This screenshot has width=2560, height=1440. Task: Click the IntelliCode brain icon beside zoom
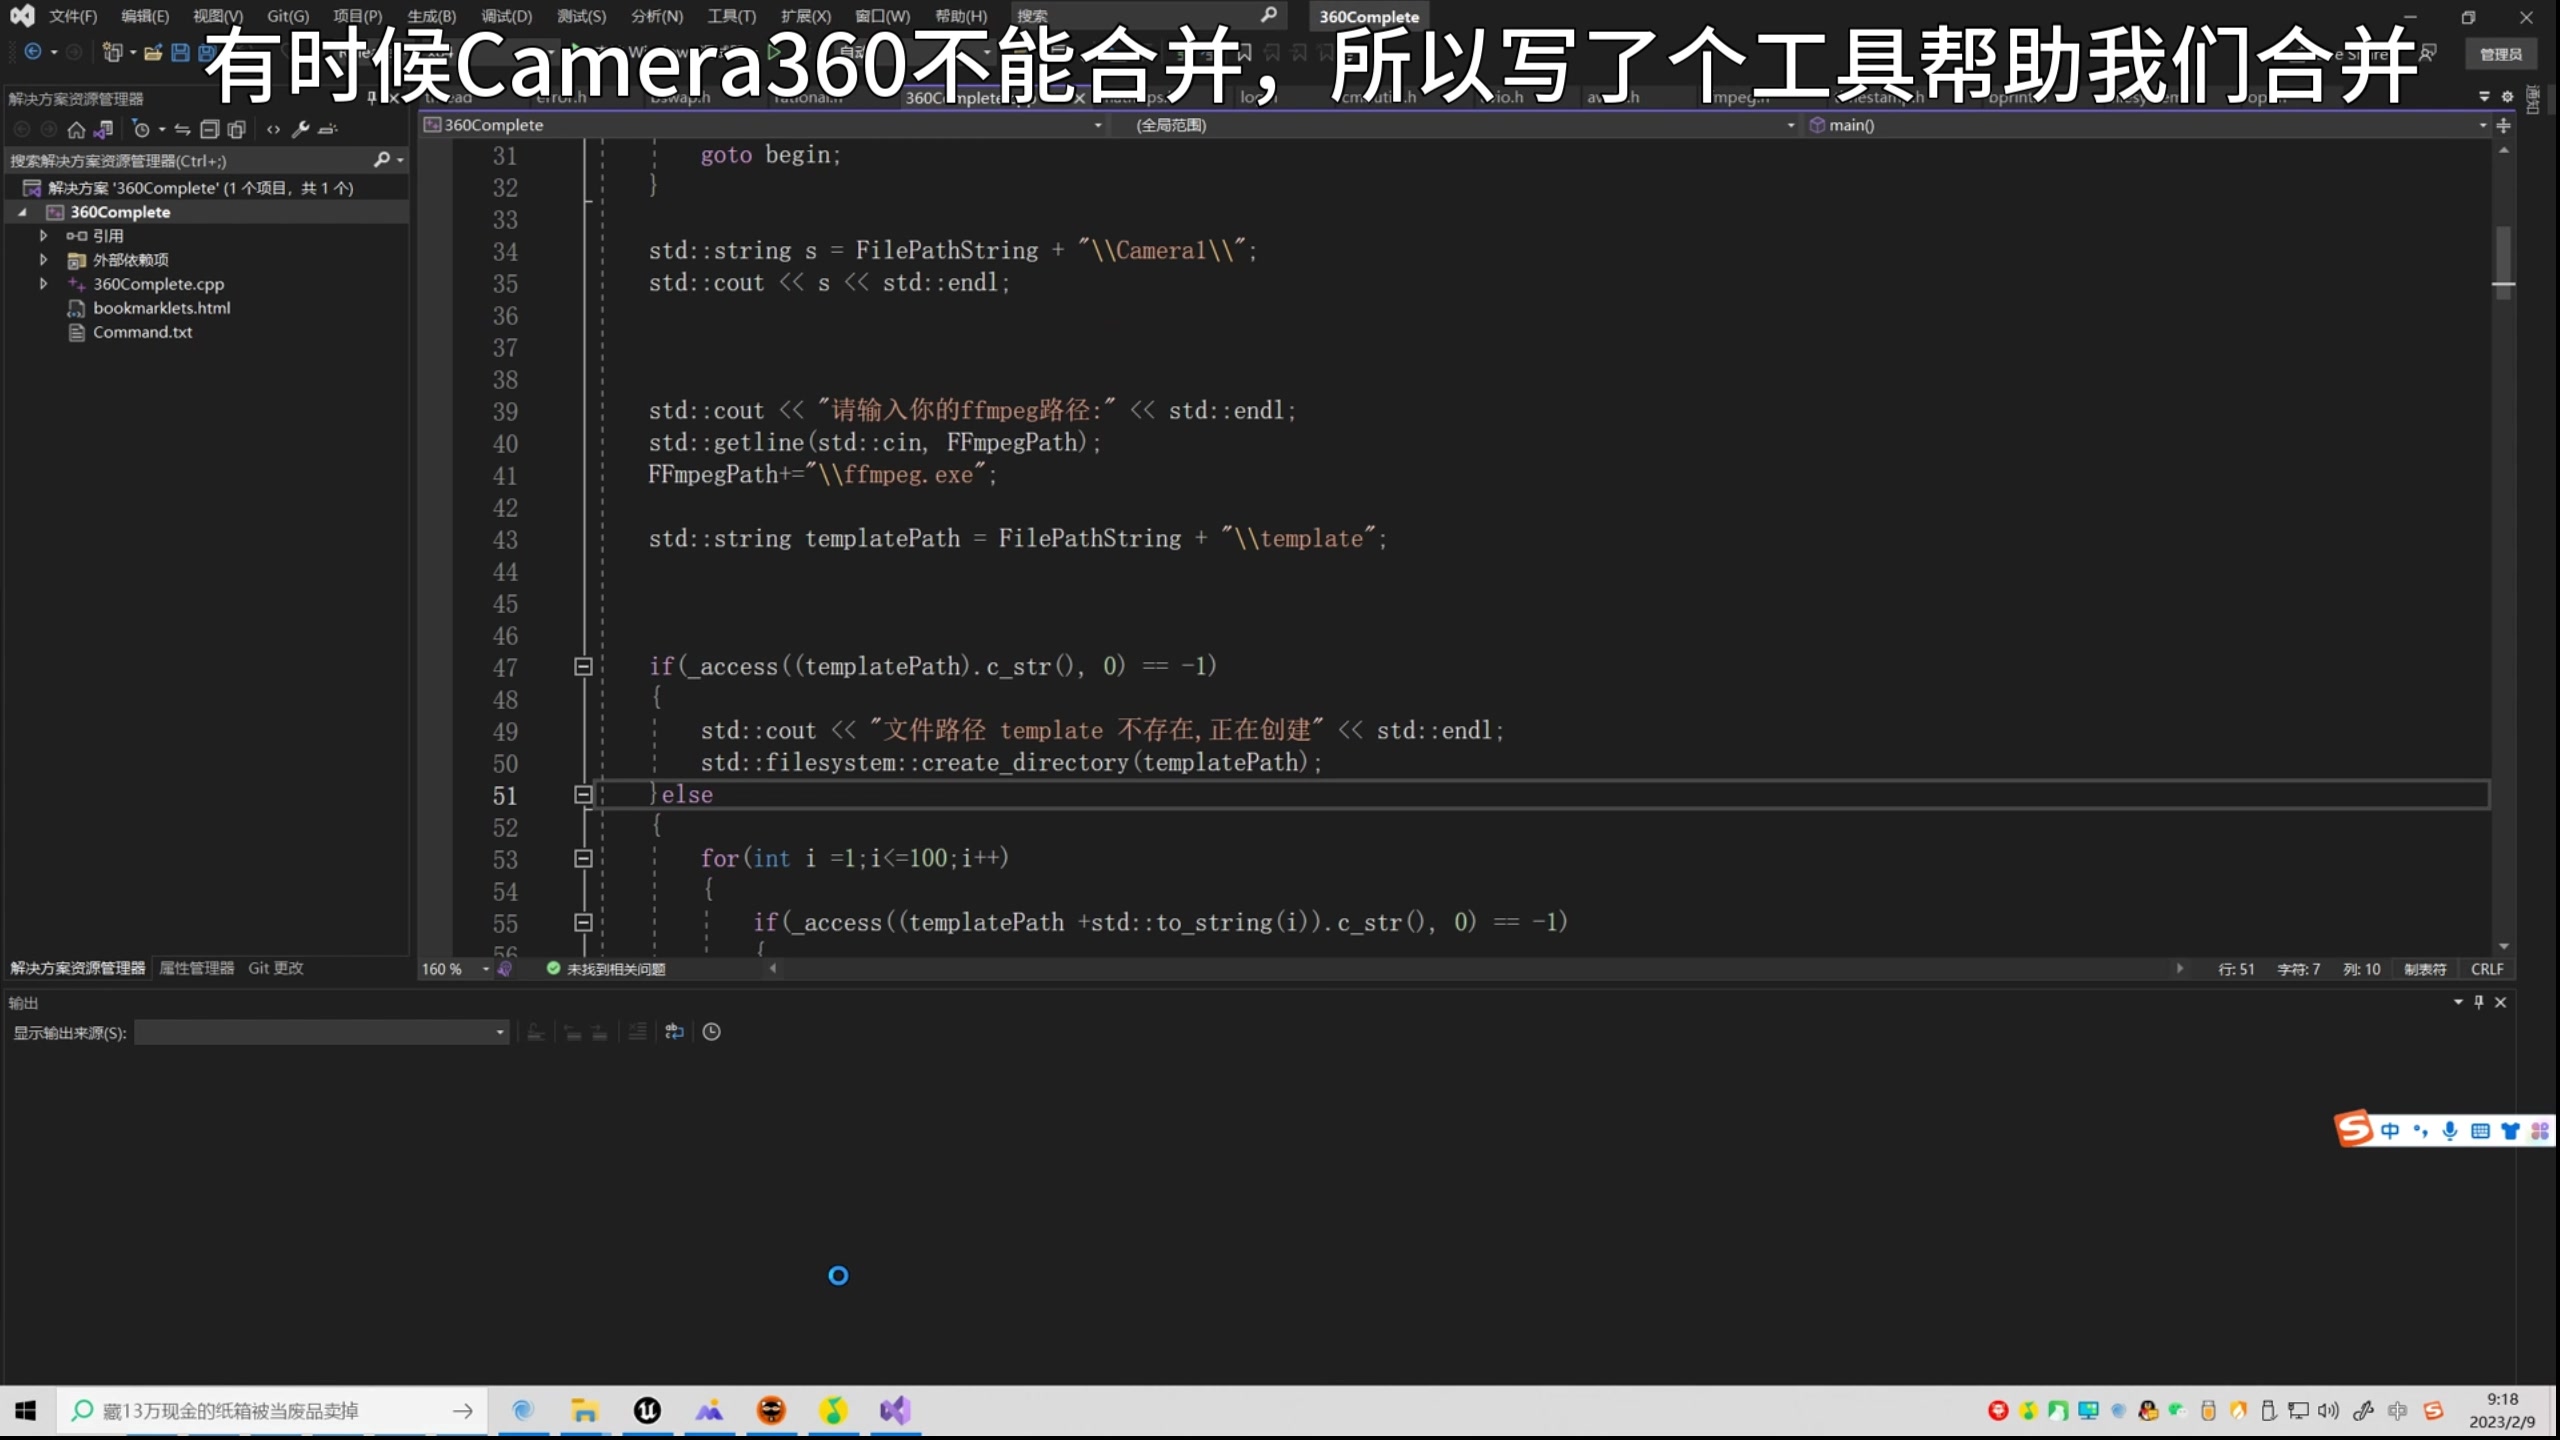505,969
